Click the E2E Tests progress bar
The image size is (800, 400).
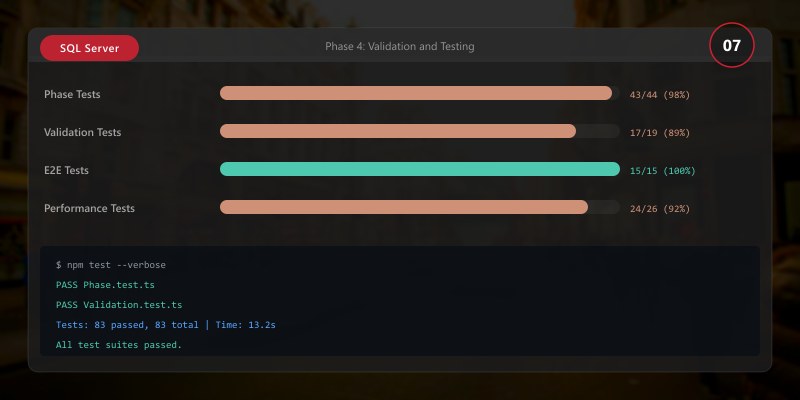point(420,169)
